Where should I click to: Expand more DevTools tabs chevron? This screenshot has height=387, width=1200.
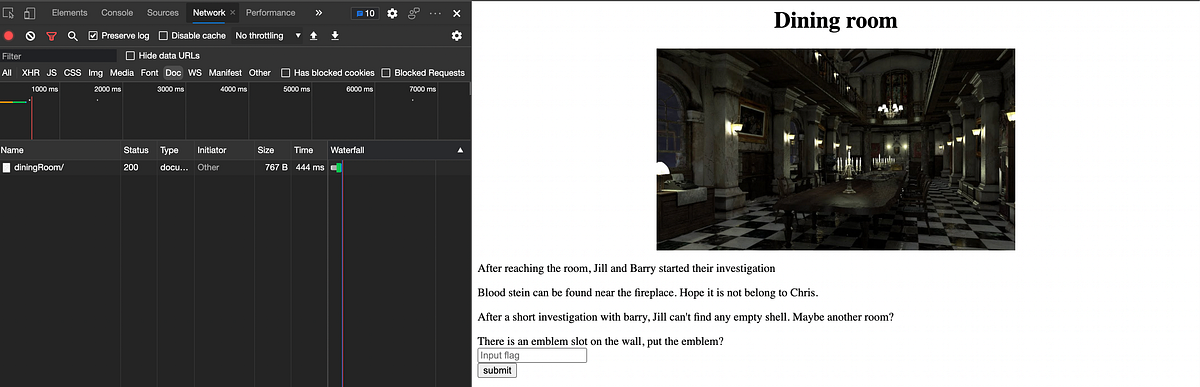[x=318, y=13]
